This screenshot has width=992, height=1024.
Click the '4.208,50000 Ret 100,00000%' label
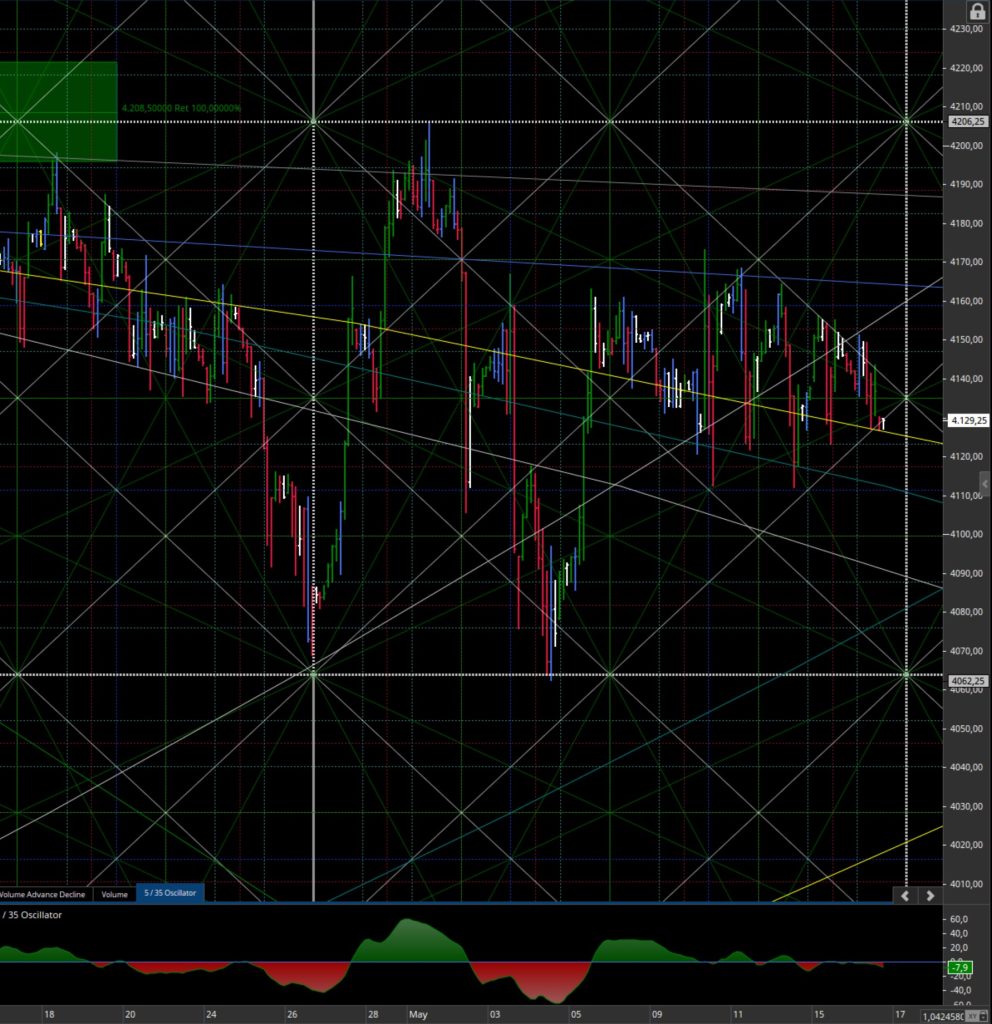181,108
